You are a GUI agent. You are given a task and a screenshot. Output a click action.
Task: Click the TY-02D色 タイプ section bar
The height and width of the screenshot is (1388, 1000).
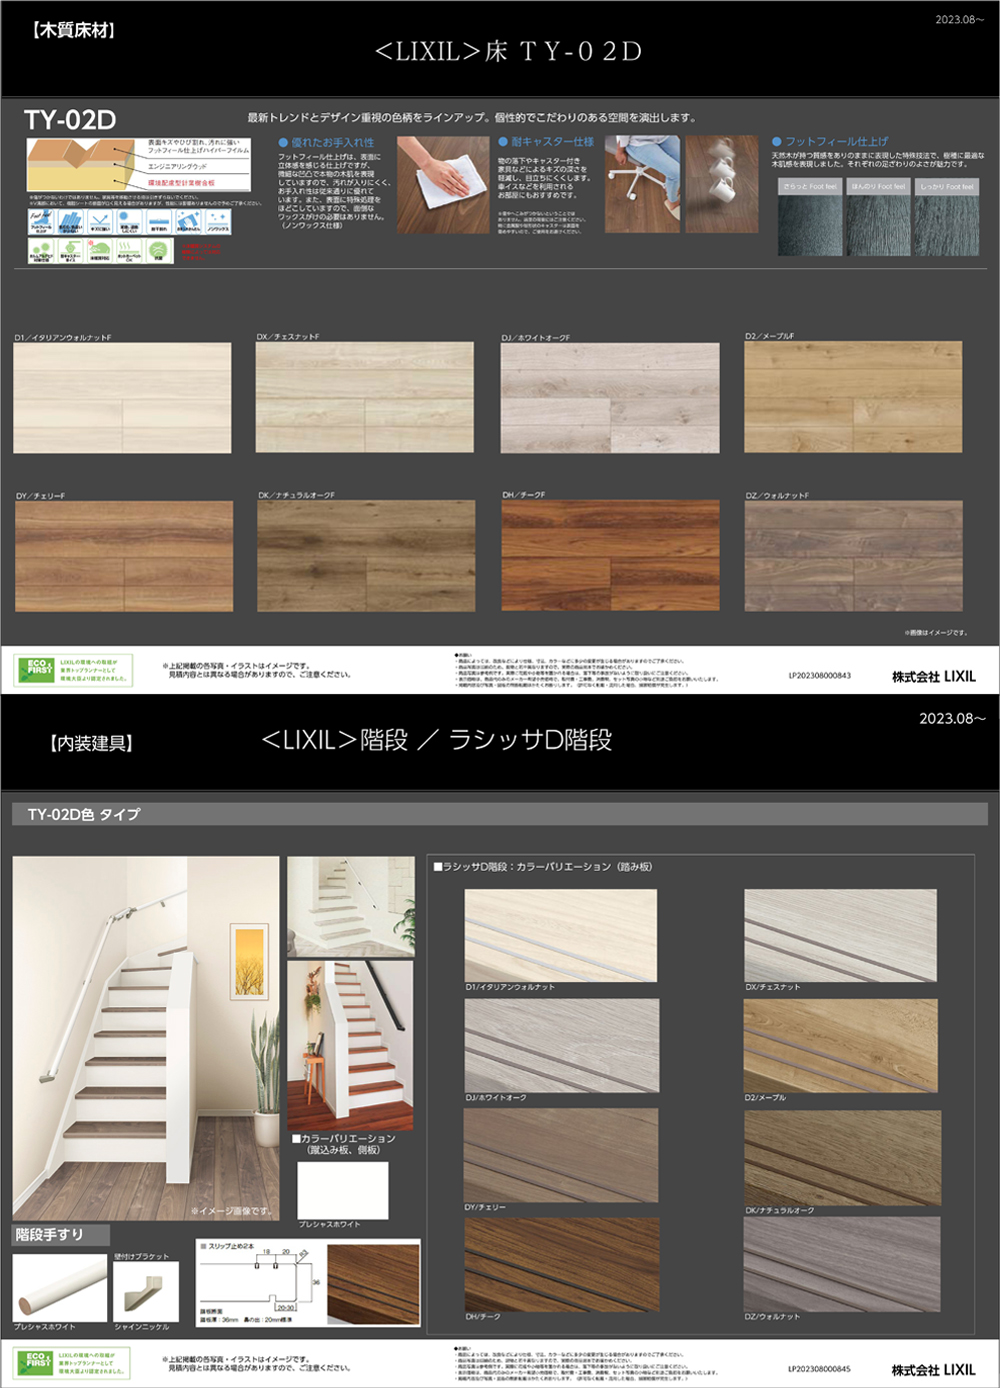click(500, 814)
